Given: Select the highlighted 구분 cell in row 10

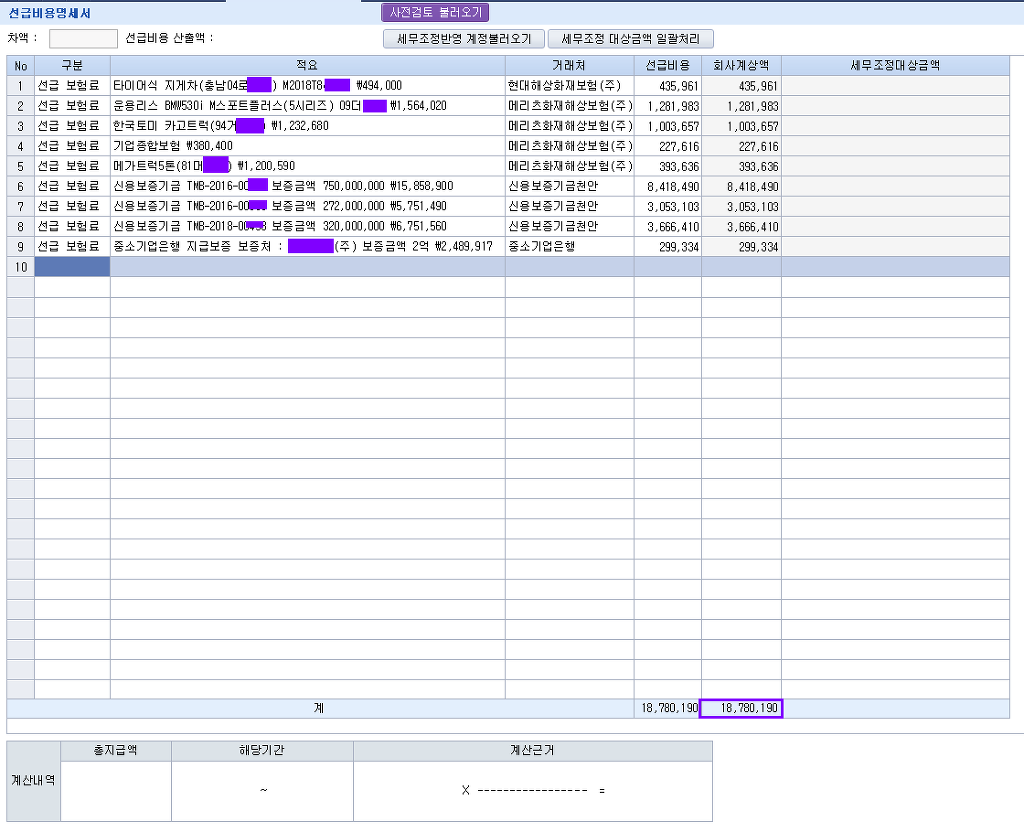Looking at the screenshot, I should [x=72, y=266].
